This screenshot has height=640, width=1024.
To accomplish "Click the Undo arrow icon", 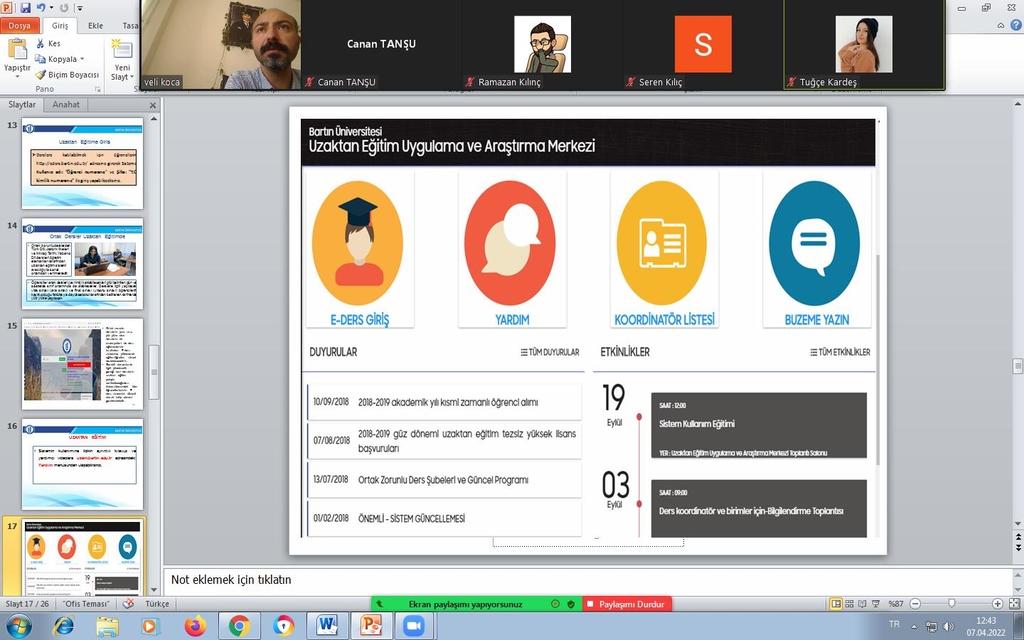I will (x=42, y=7).
